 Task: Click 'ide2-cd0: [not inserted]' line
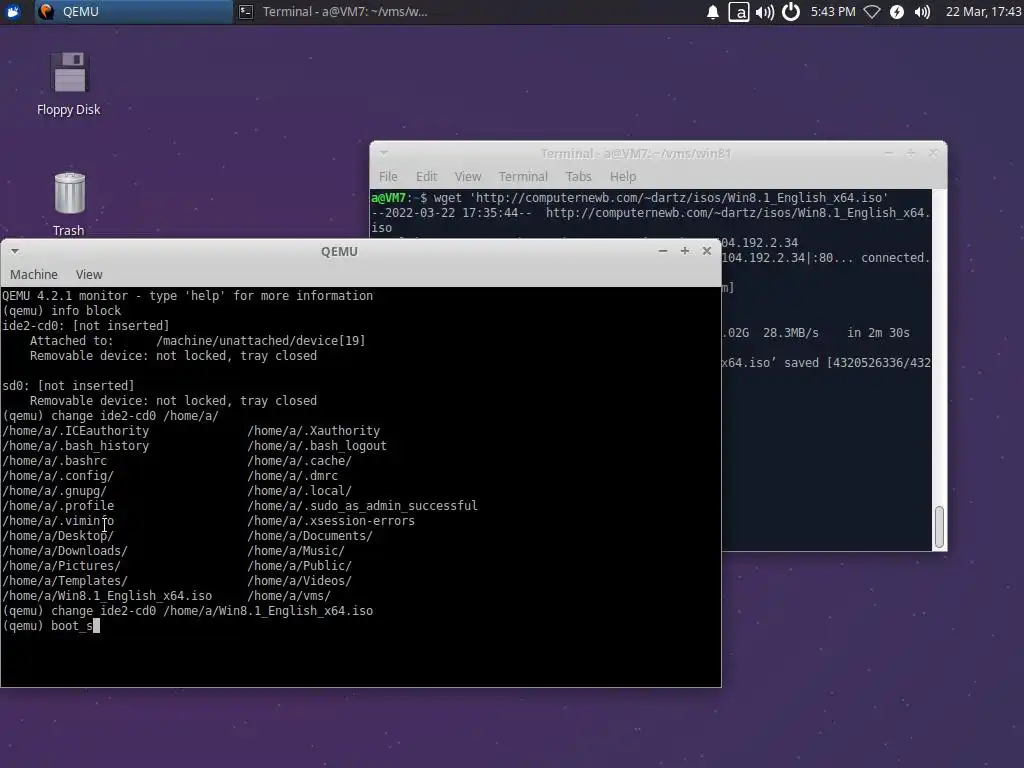tap(86, 325)
